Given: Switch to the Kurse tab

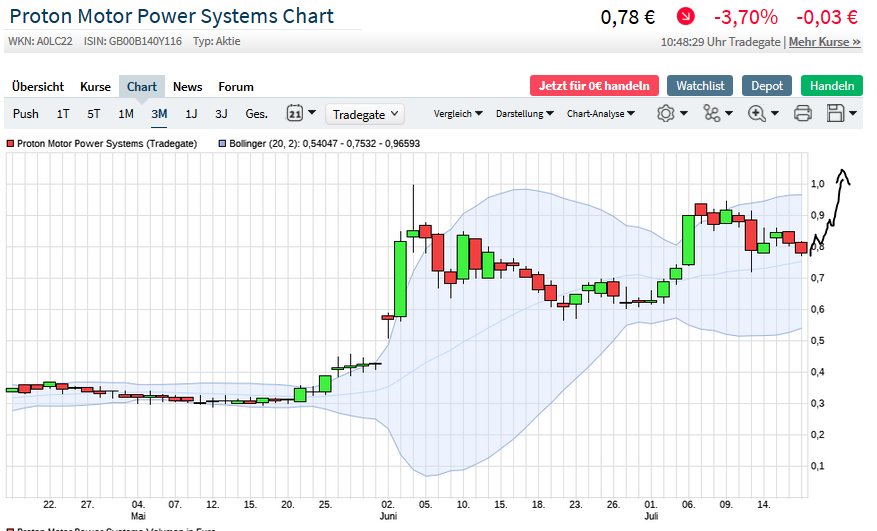Looking at the screenshot, I should [95, 87].
